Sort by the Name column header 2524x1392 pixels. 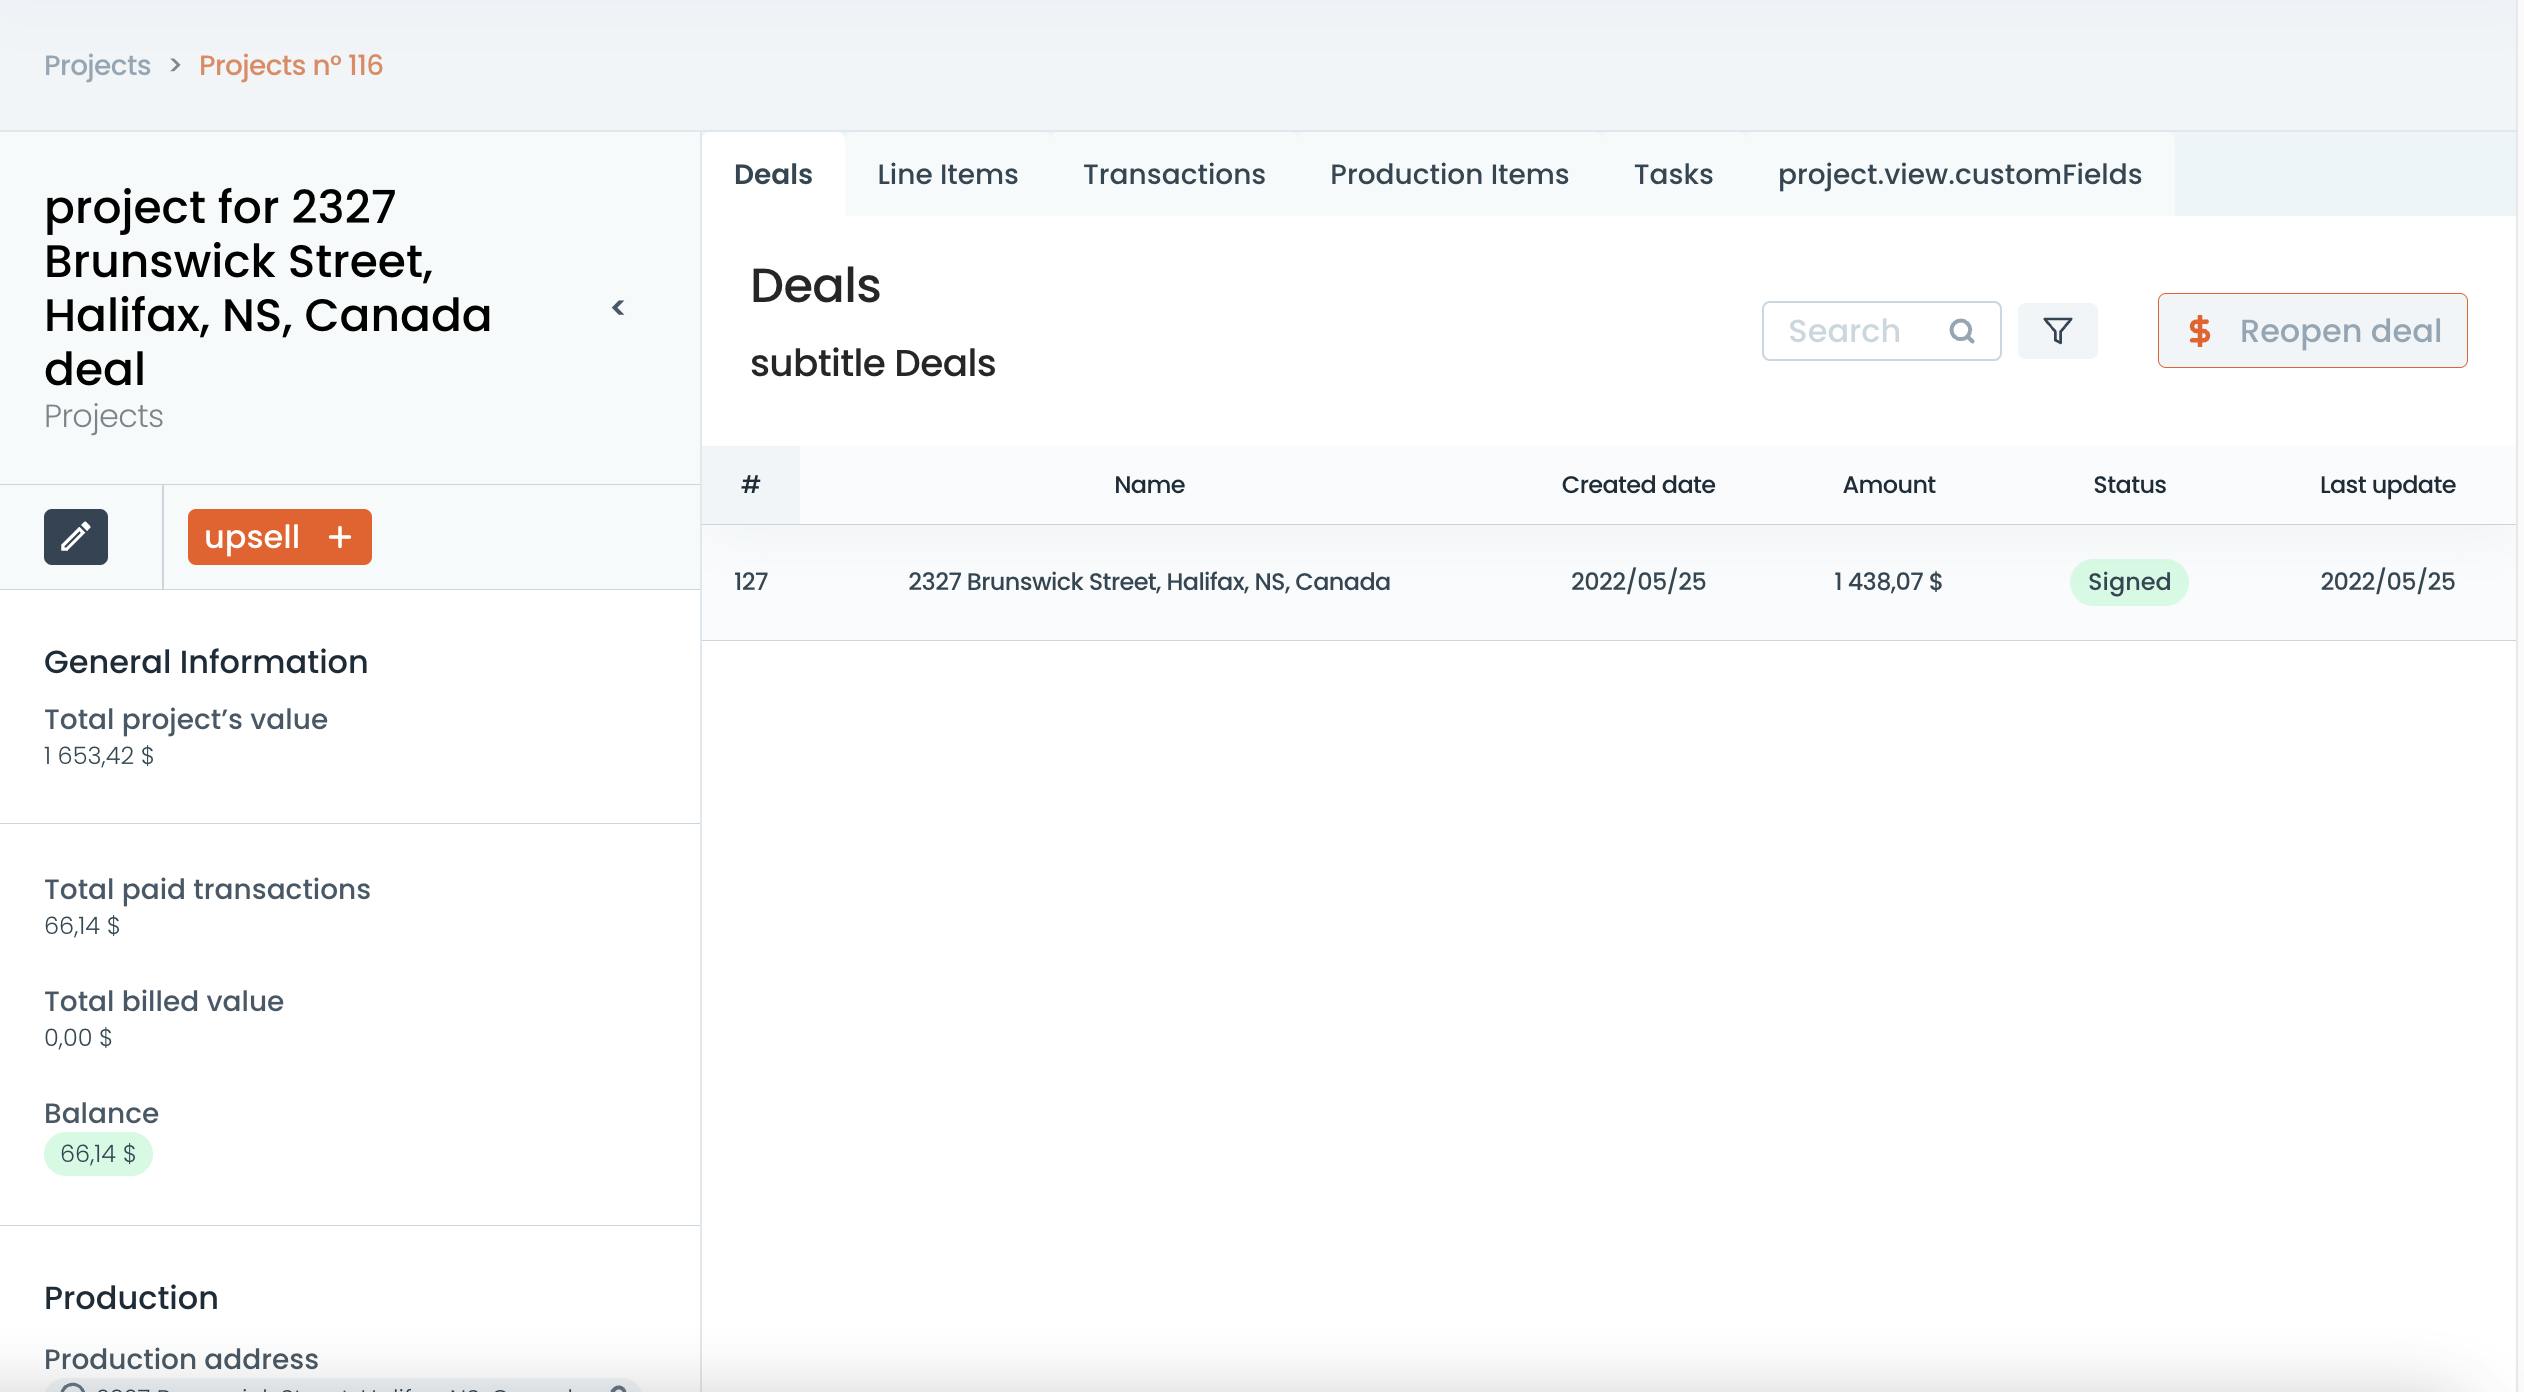click(1149, 485)
